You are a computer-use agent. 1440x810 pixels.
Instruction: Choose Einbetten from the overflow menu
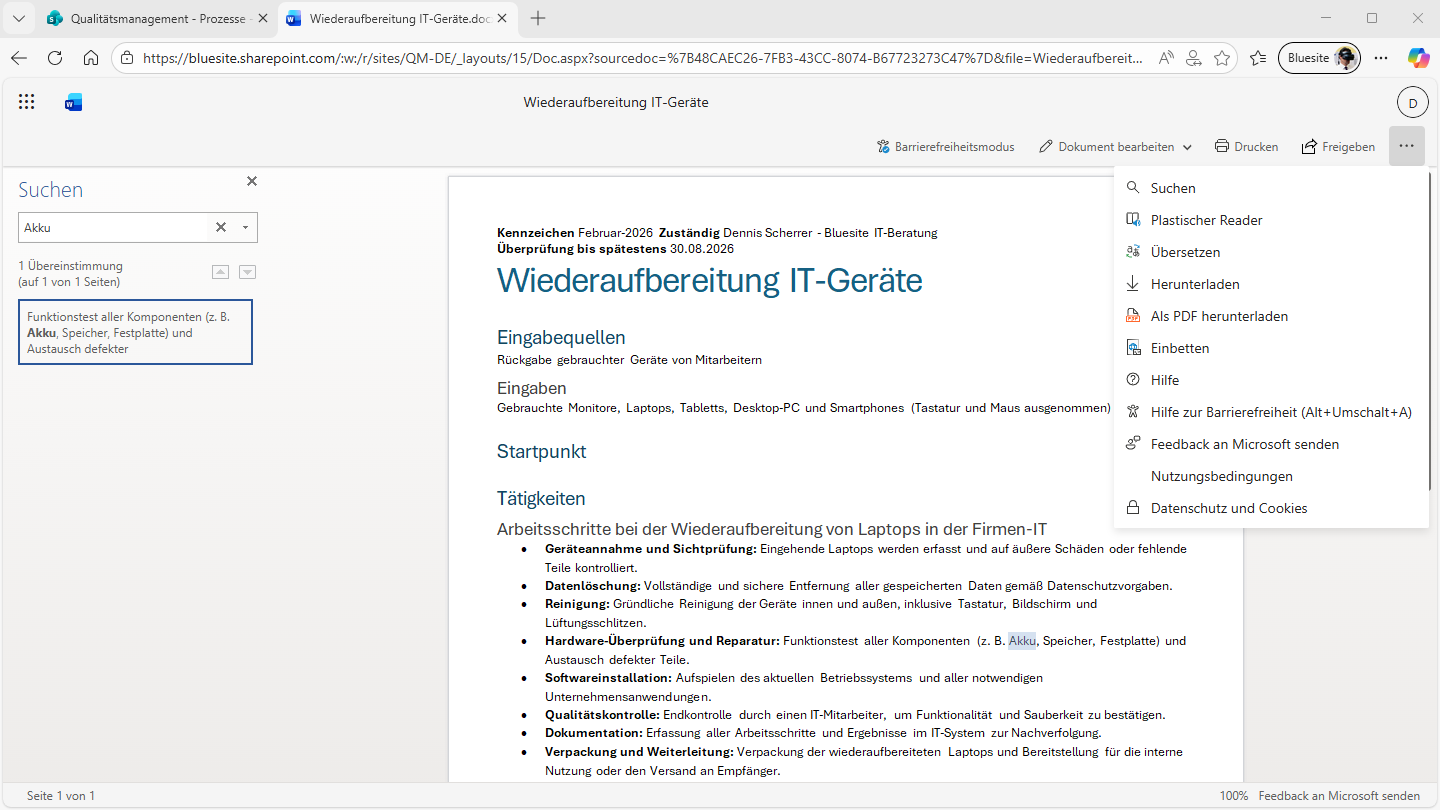coord(1180,348)
